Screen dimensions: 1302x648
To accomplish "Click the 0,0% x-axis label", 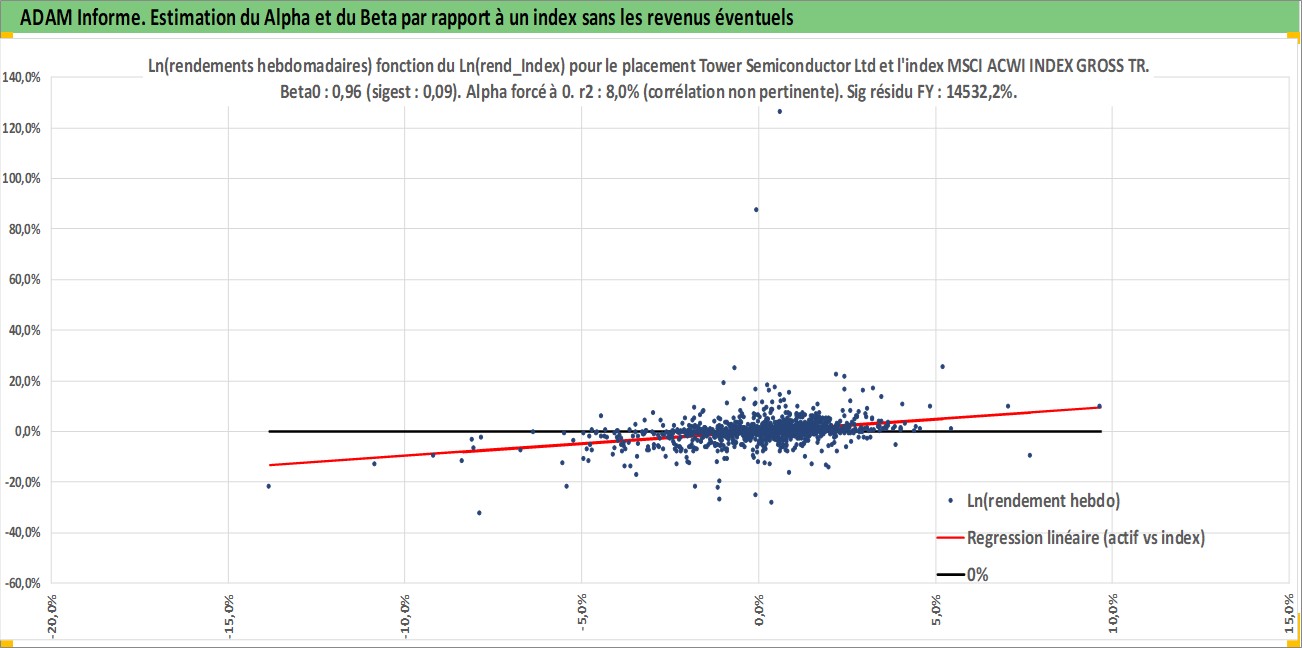I will point(759,612).
